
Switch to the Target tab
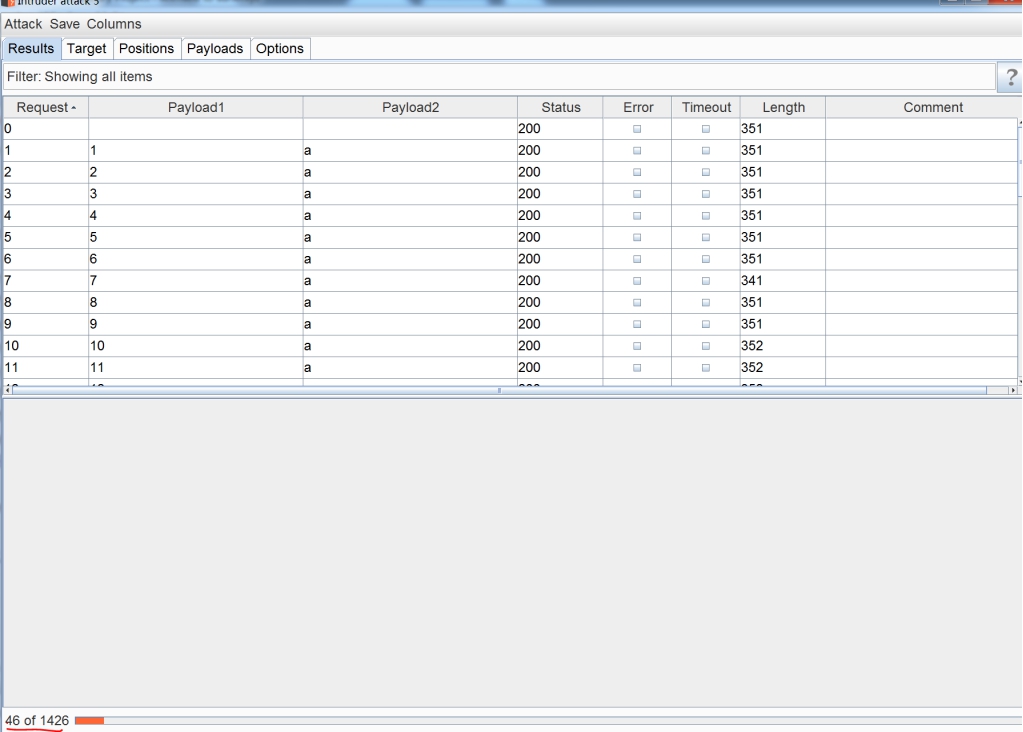click(x=87, y=48)
